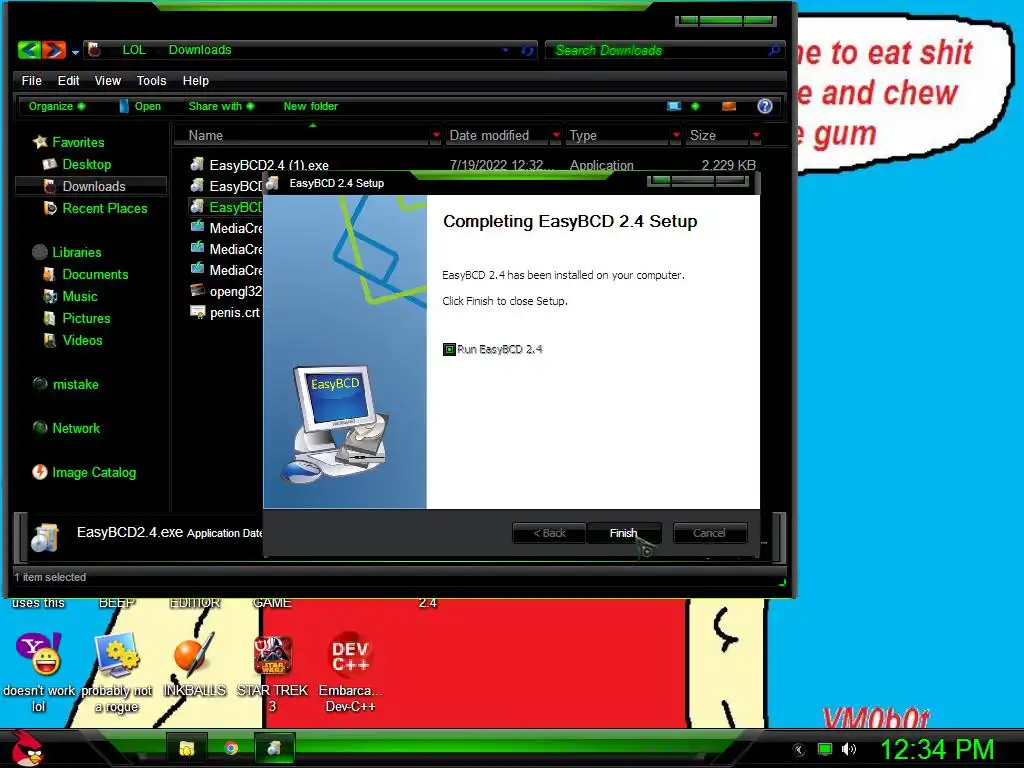Open the Yahoo Messenger desktop icon
The height and width of the screenshot is (768, 1024).
pos(39,673)
